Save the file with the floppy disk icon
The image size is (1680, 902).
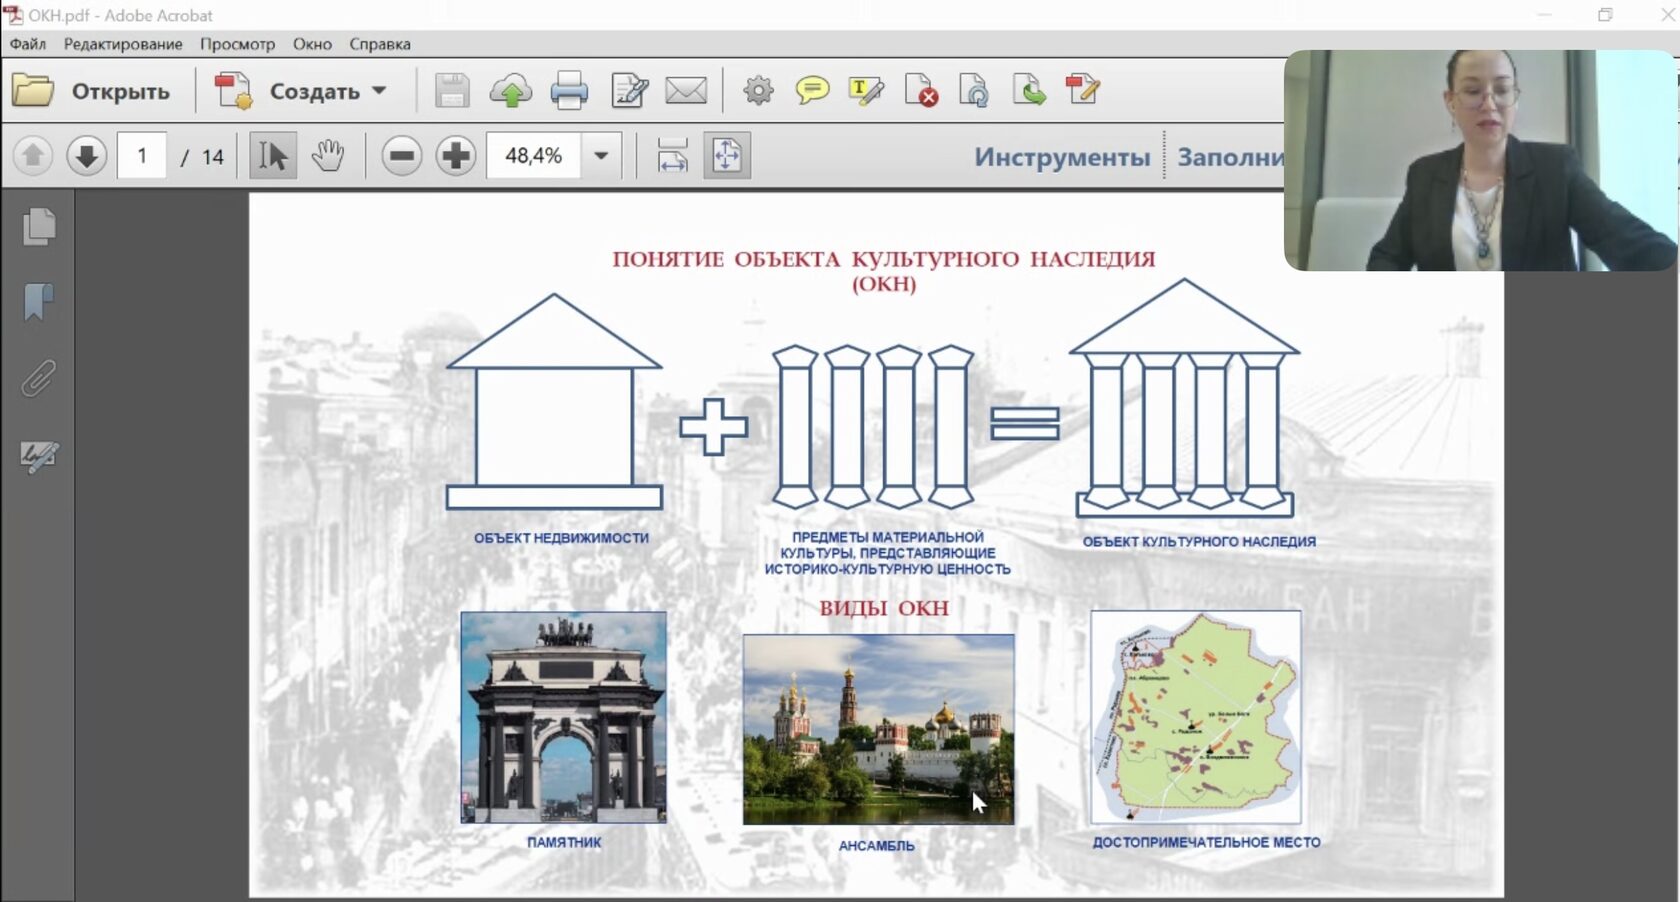click(x=452, y=91)
